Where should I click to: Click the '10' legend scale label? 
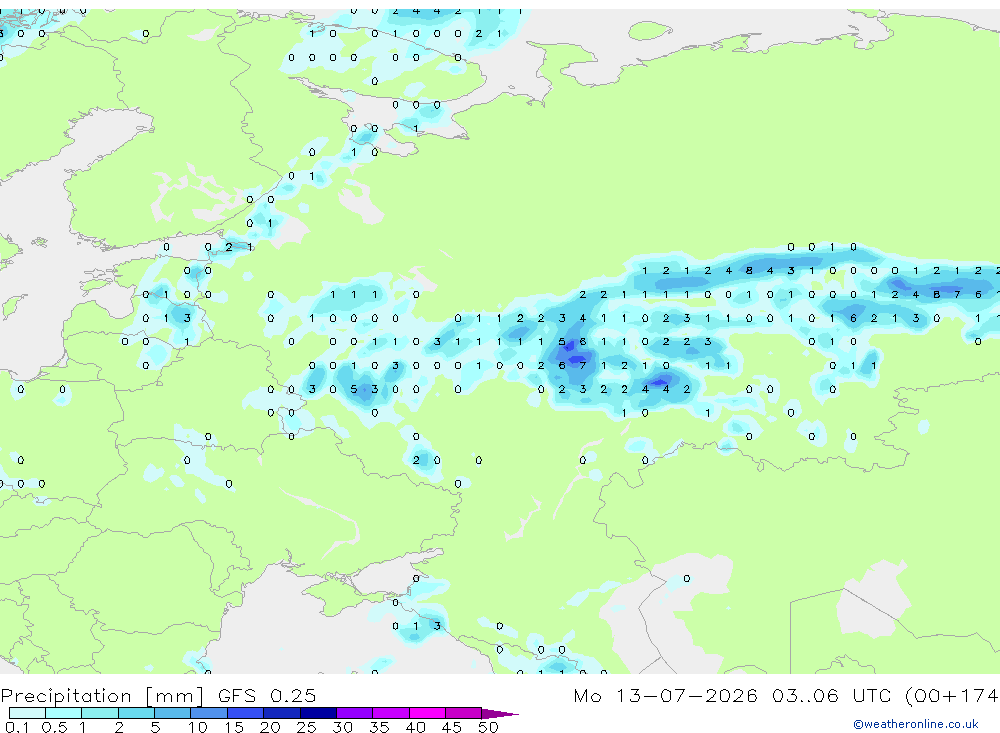click(x=198, y=727)
